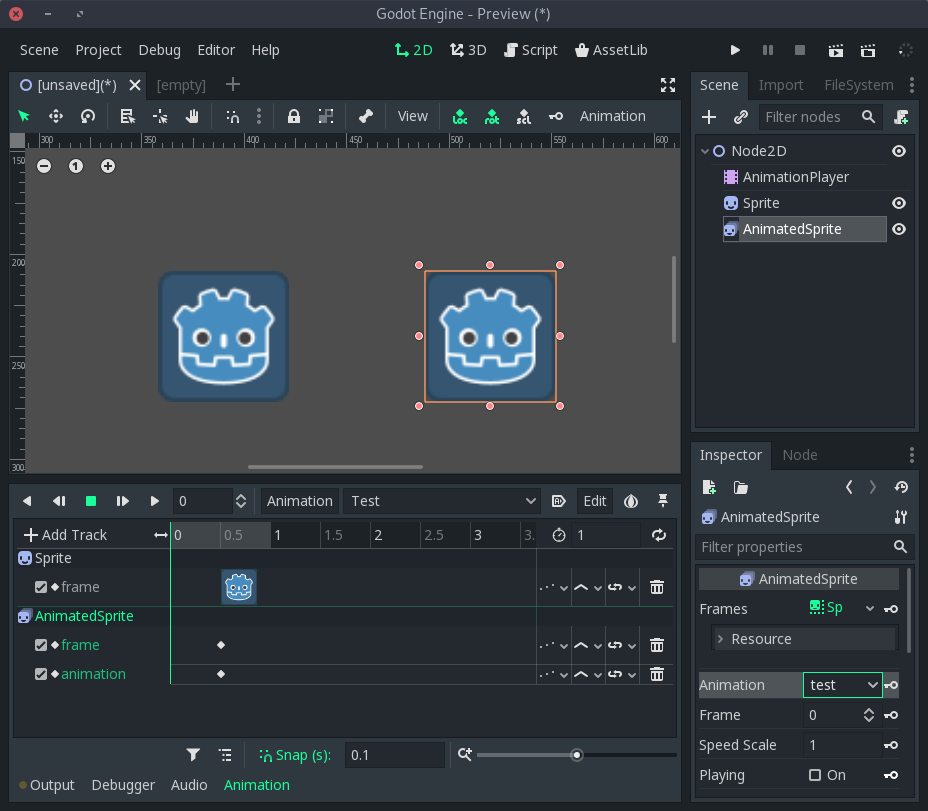This screenshot has height=811, width=928.
Task: Load a resource folder icon in Inspector
Action: tap(740, 487)
